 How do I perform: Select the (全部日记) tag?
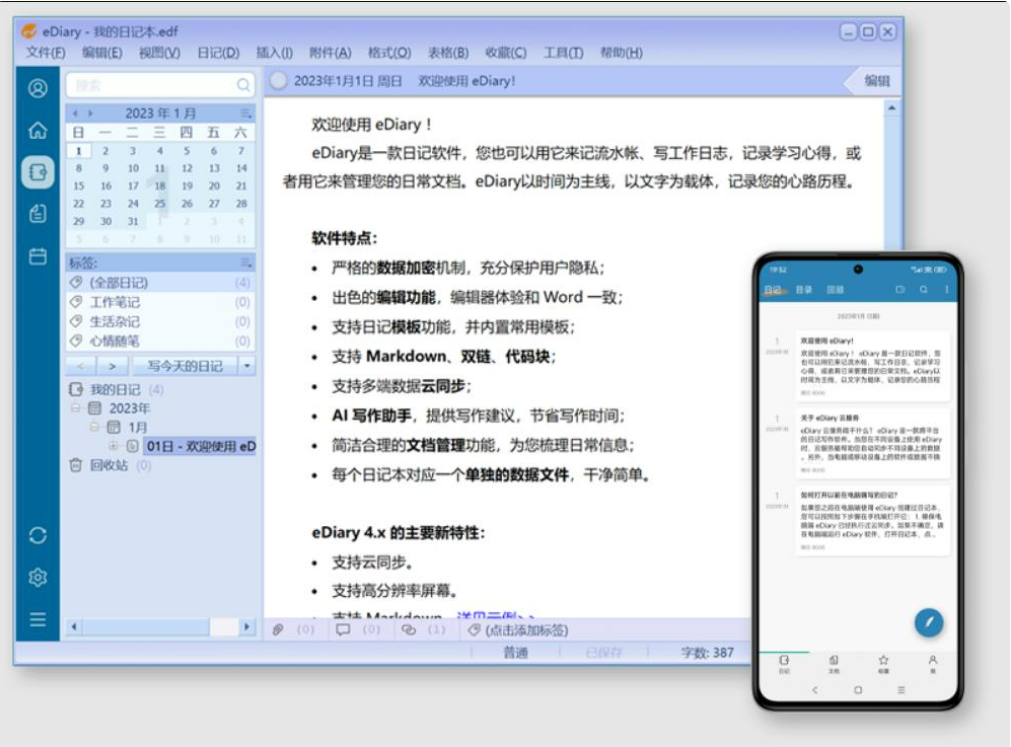click(x=161, y=282)
